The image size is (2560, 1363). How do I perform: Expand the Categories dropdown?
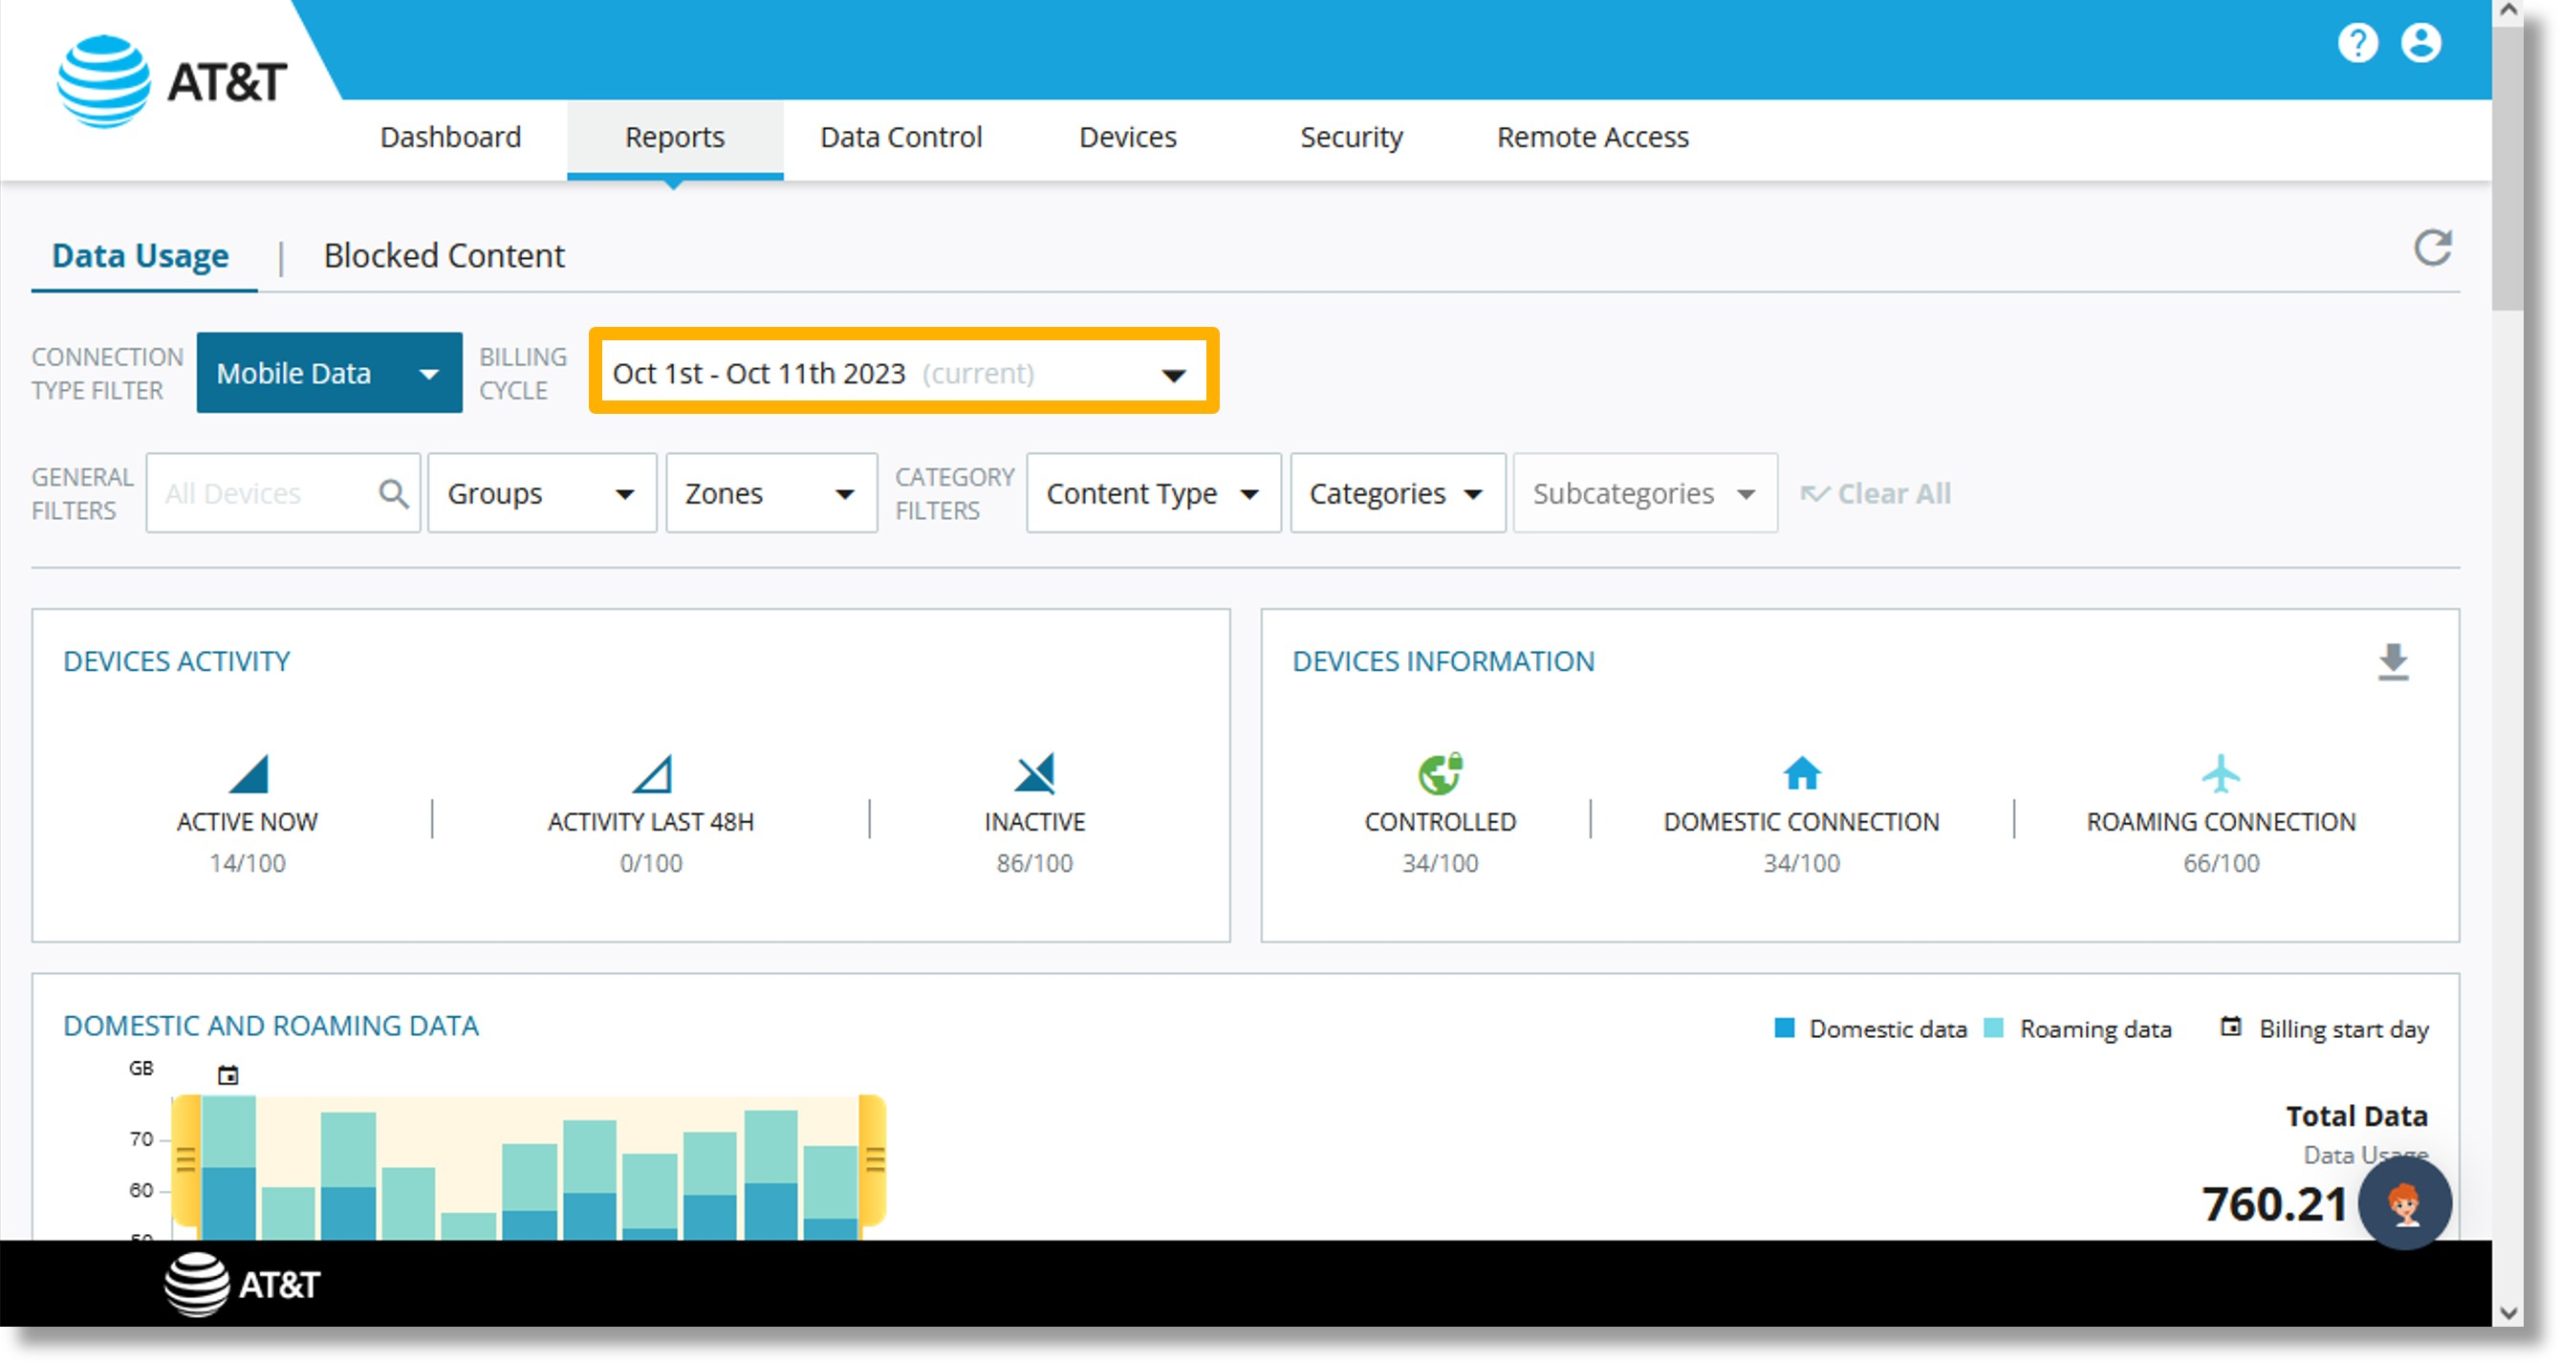1397,493
